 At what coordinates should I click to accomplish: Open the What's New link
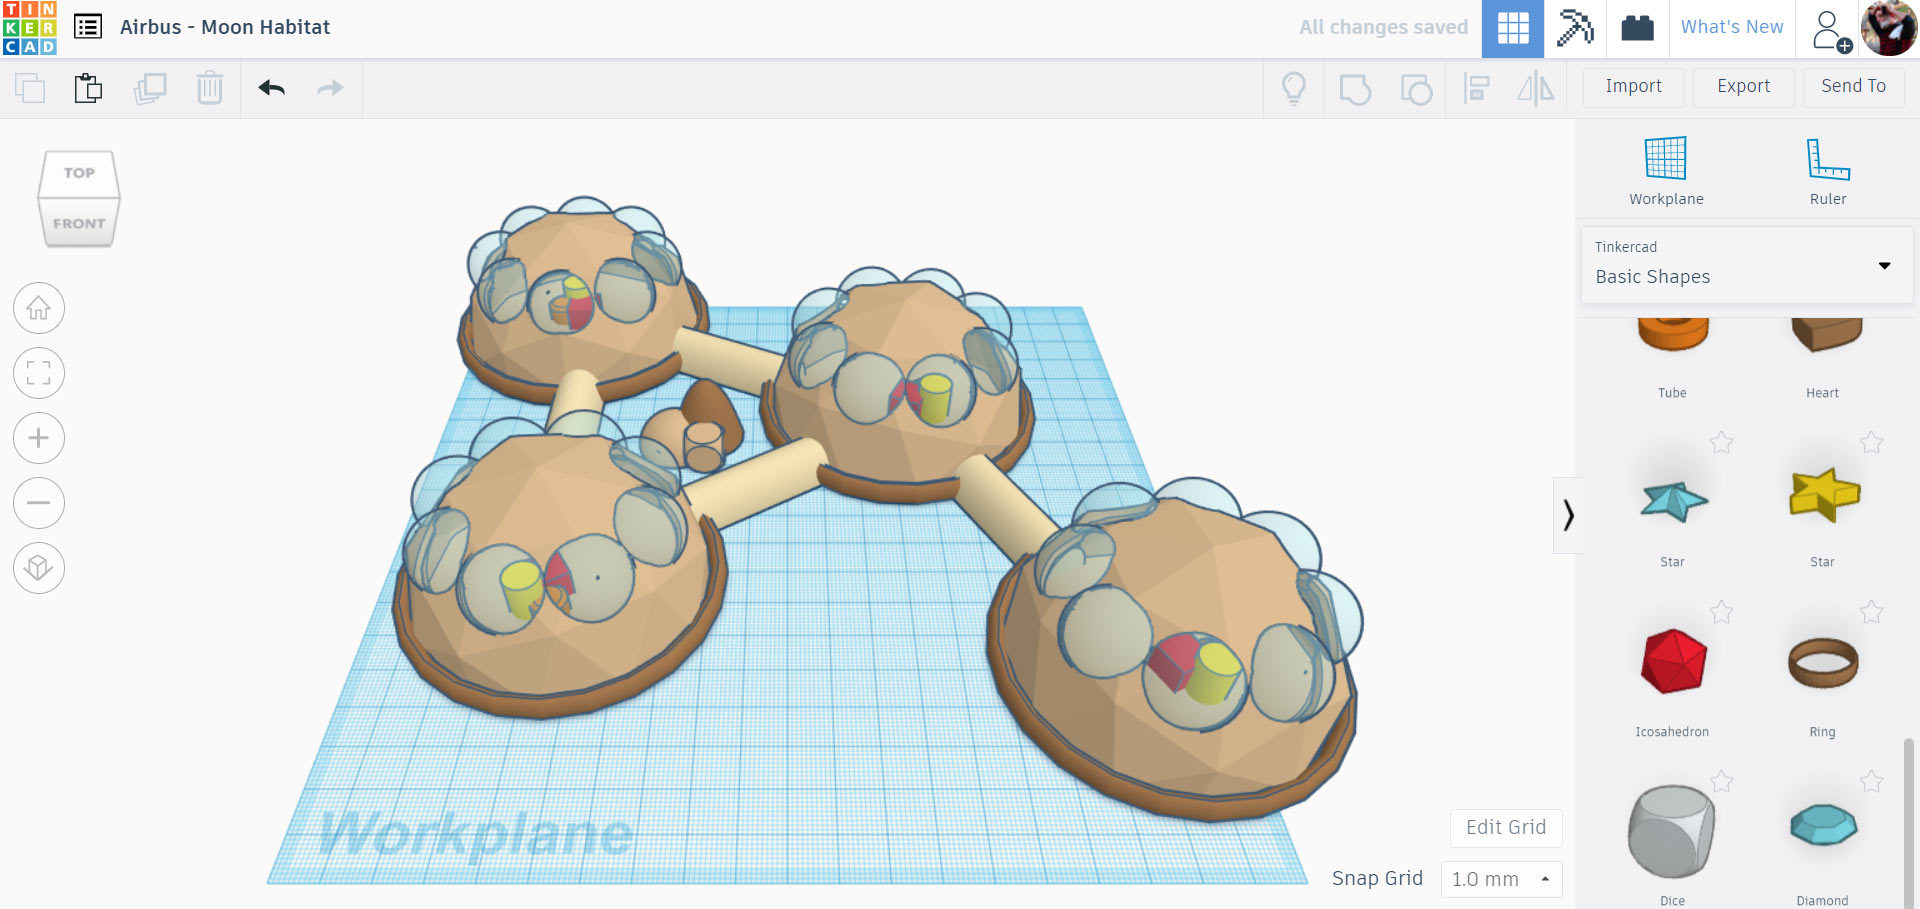click(1732, 27)
